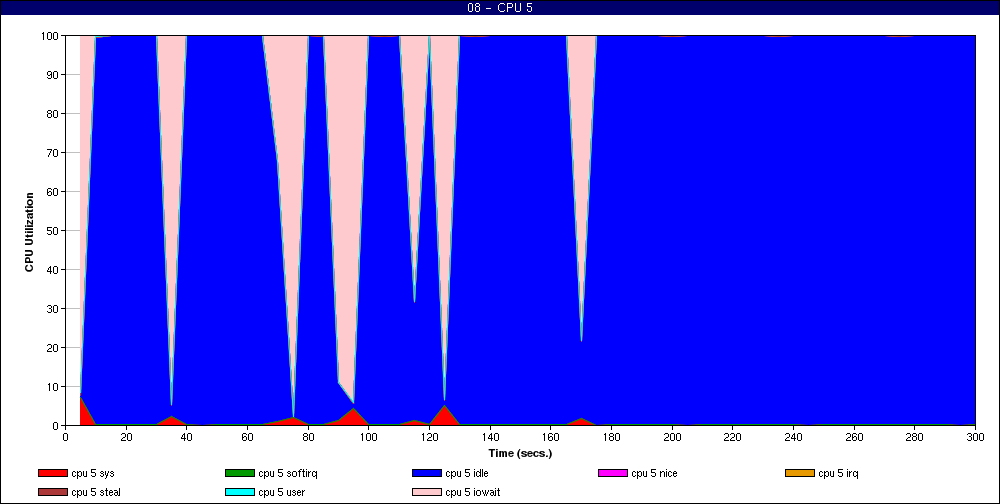Select the 'cpu 5 softirq' legend label

(288, 473)
